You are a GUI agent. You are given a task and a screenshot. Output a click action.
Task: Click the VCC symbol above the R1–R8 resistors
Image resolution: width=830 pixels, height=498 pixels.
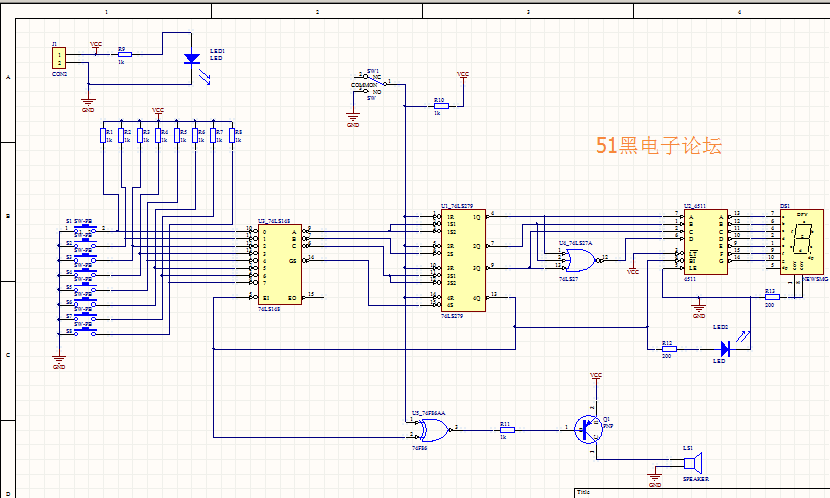[x=158, y=112]
